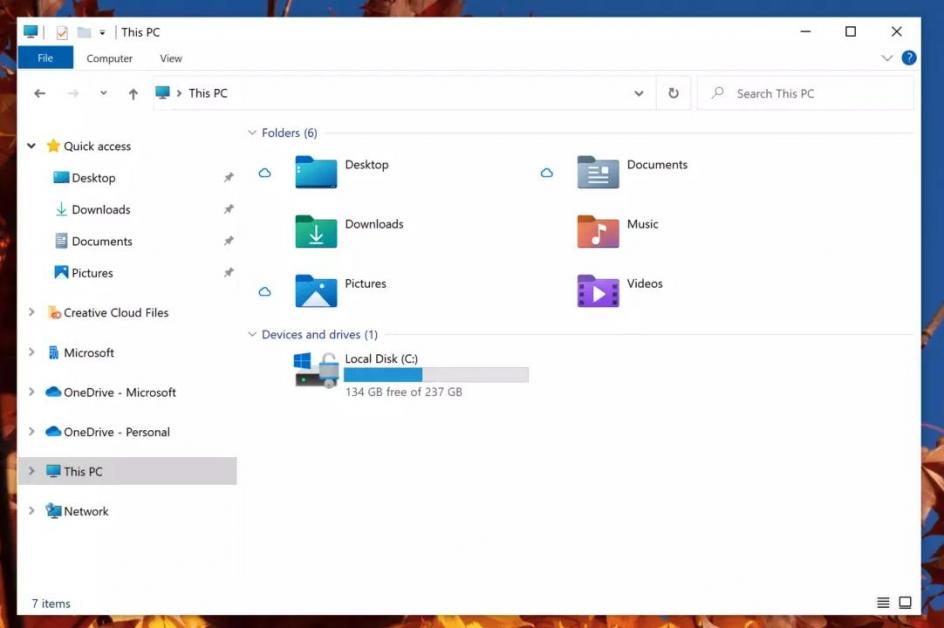Expand the Microsoft tree node
This screenshot has height=628, width=944.
coord(31,352)
